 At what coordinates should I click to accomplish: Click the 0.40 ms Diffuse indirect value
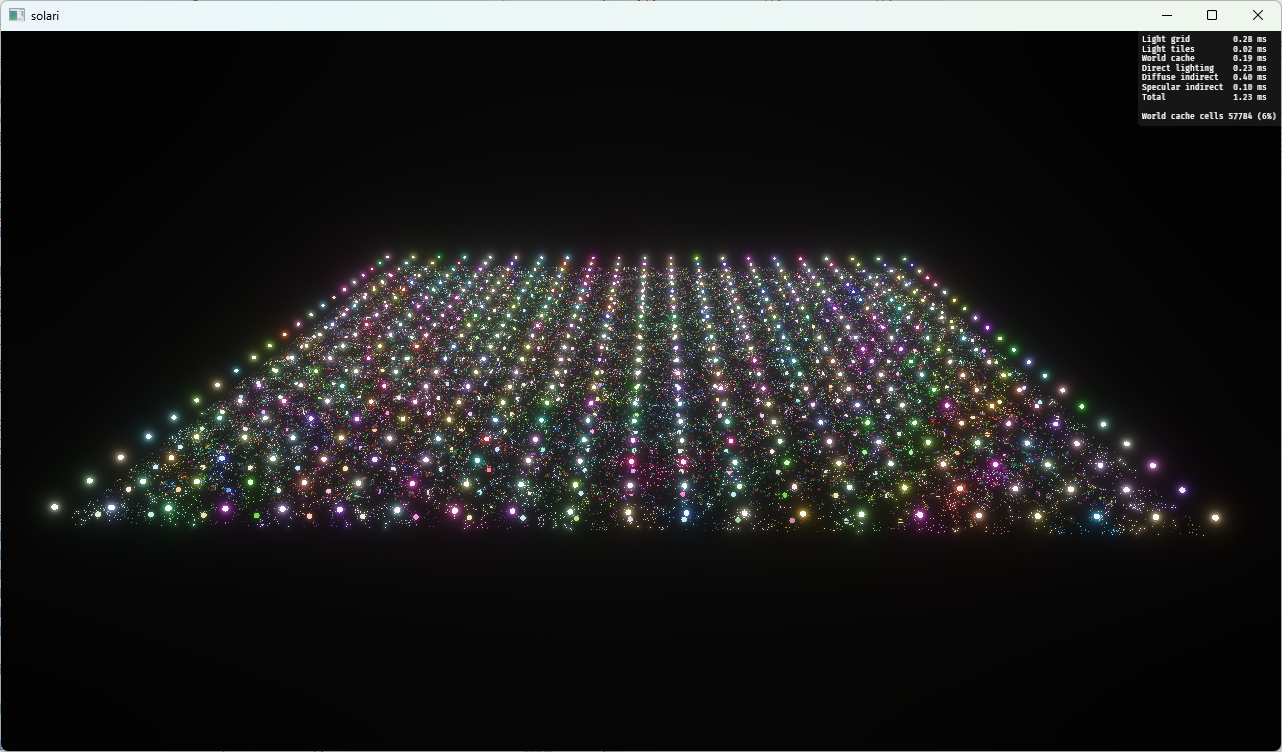pyautogui.click(x=1249, y=77)
